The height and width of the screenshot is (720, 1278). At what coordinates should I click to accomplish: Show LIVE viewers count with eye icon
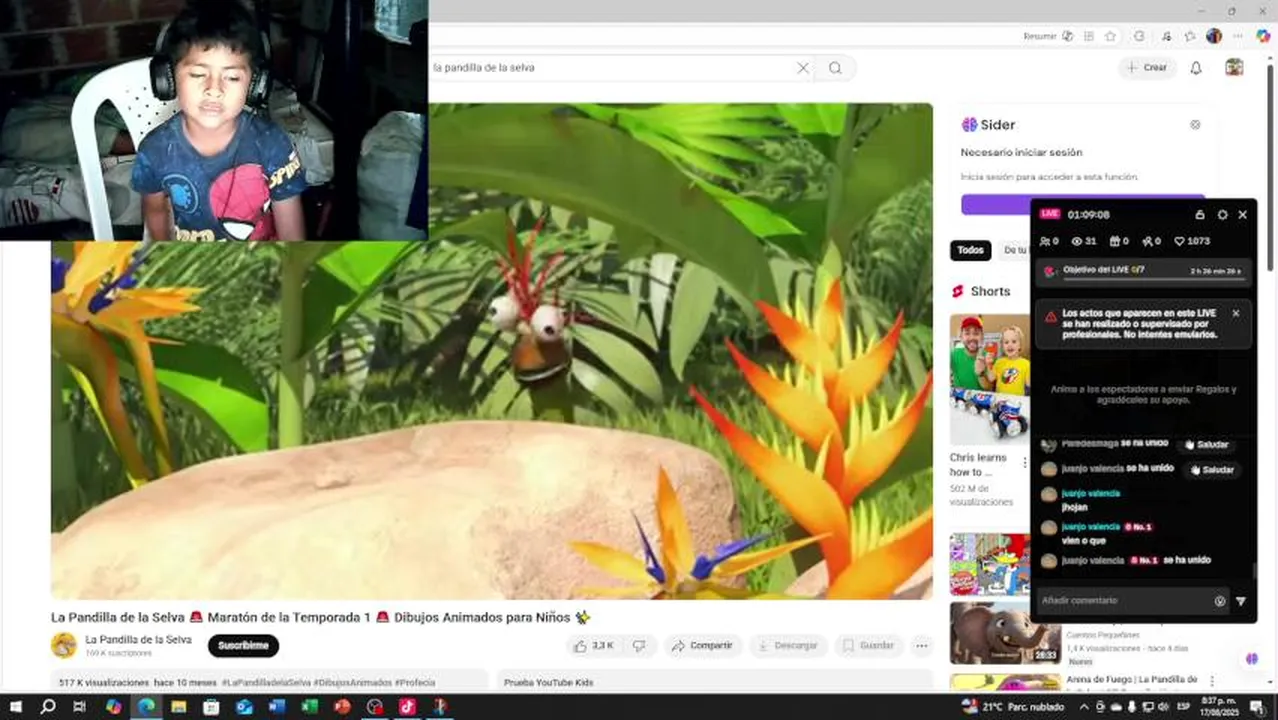coord(1084,241)
